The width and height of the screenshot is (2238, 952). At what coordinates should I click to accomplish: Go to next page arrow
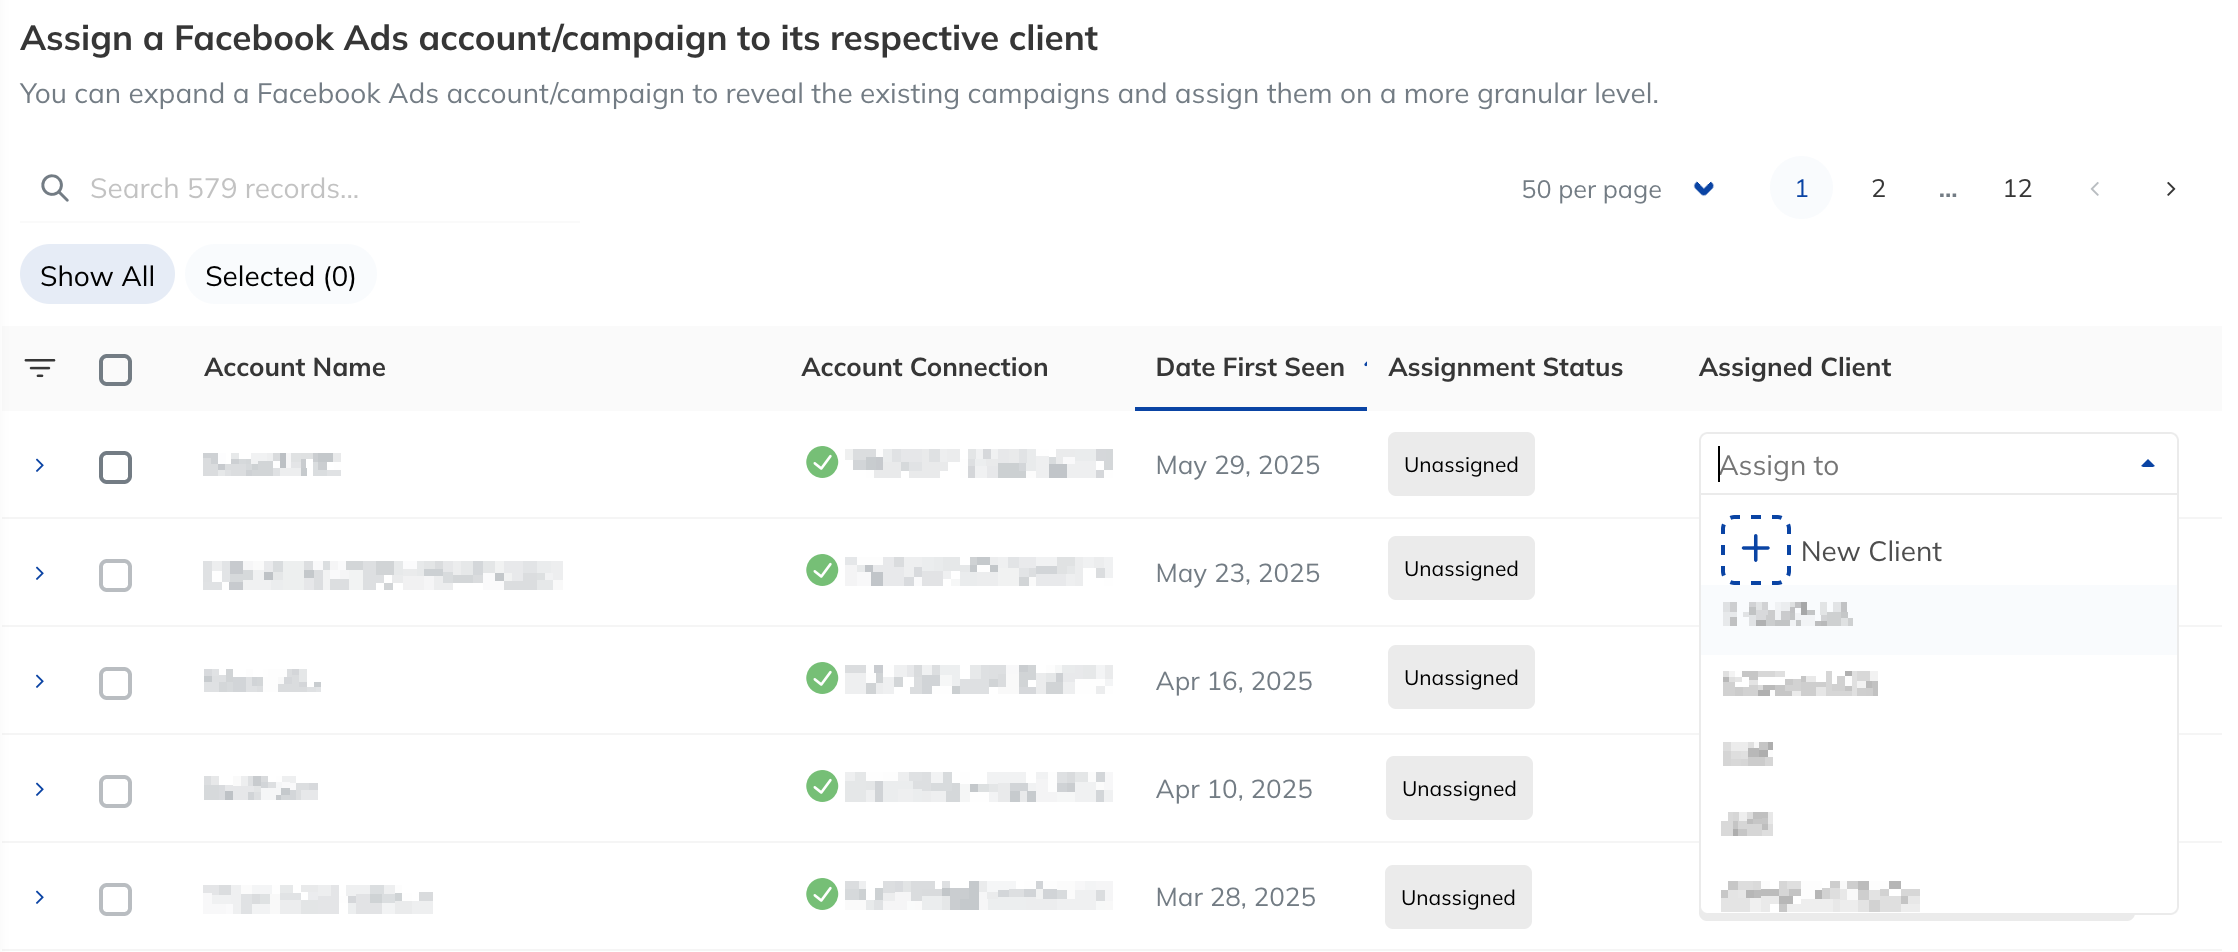click(2170, 189)
